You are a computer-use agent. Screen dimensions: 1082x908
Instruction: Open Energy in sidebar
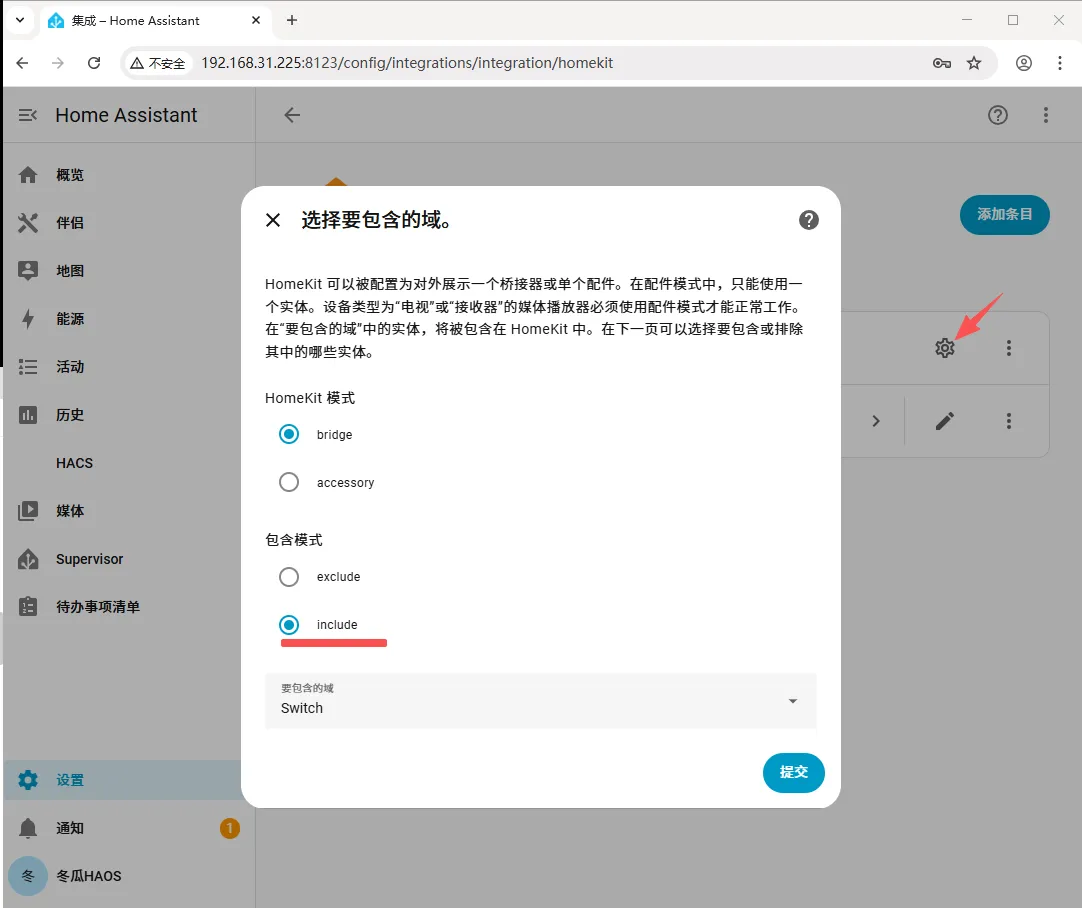point(128,319)
